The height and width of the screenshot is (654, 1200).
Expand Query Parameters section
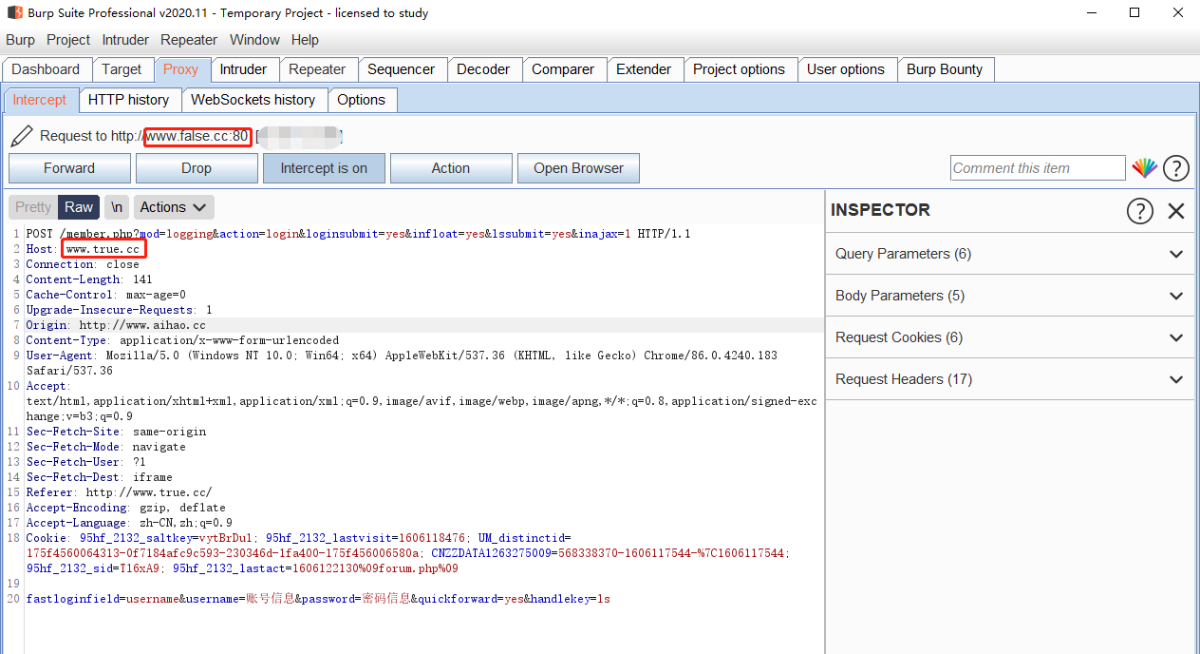(x=1012, y=254)
